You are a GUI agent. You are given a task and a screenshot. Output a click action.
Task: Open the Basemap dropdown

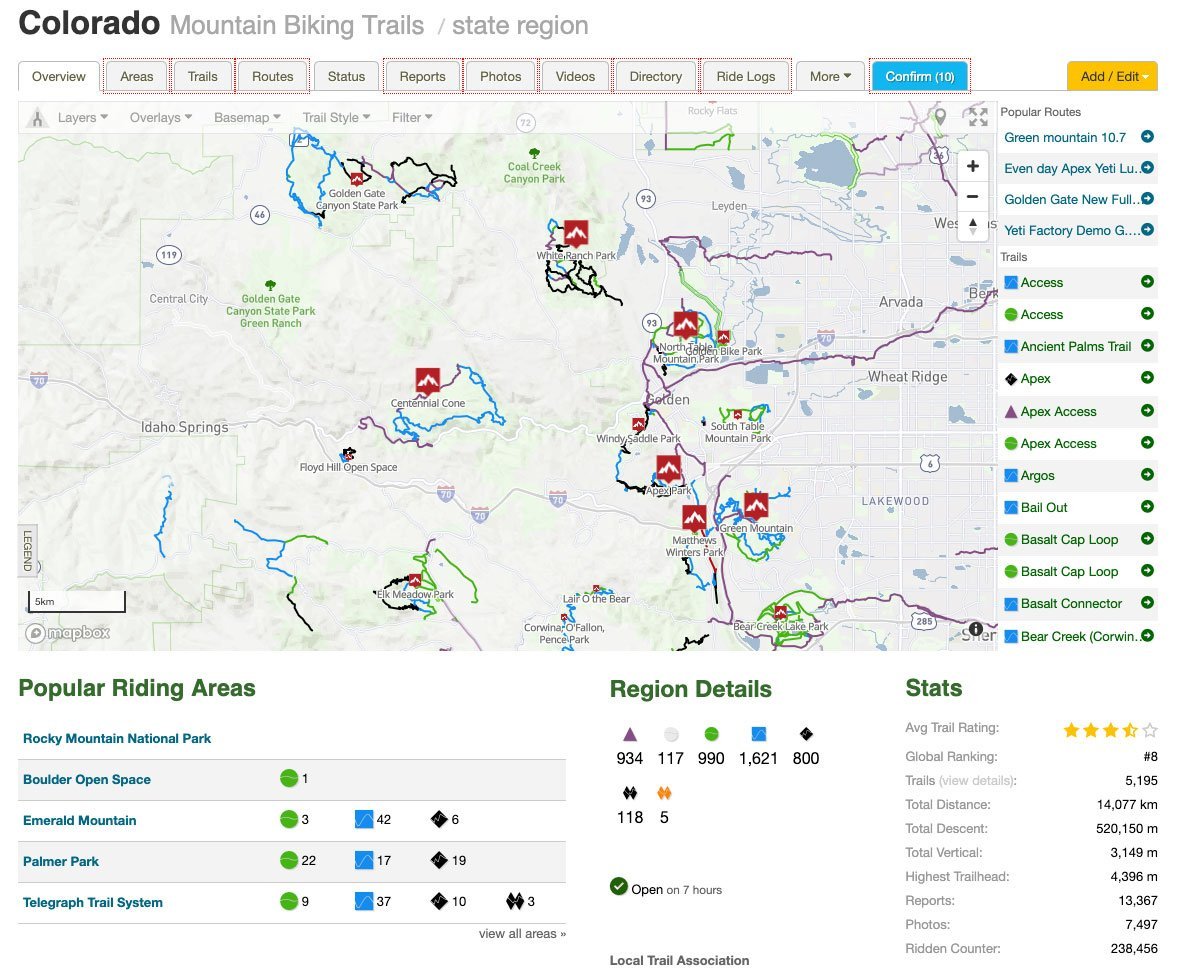click(x=248, y=117)
